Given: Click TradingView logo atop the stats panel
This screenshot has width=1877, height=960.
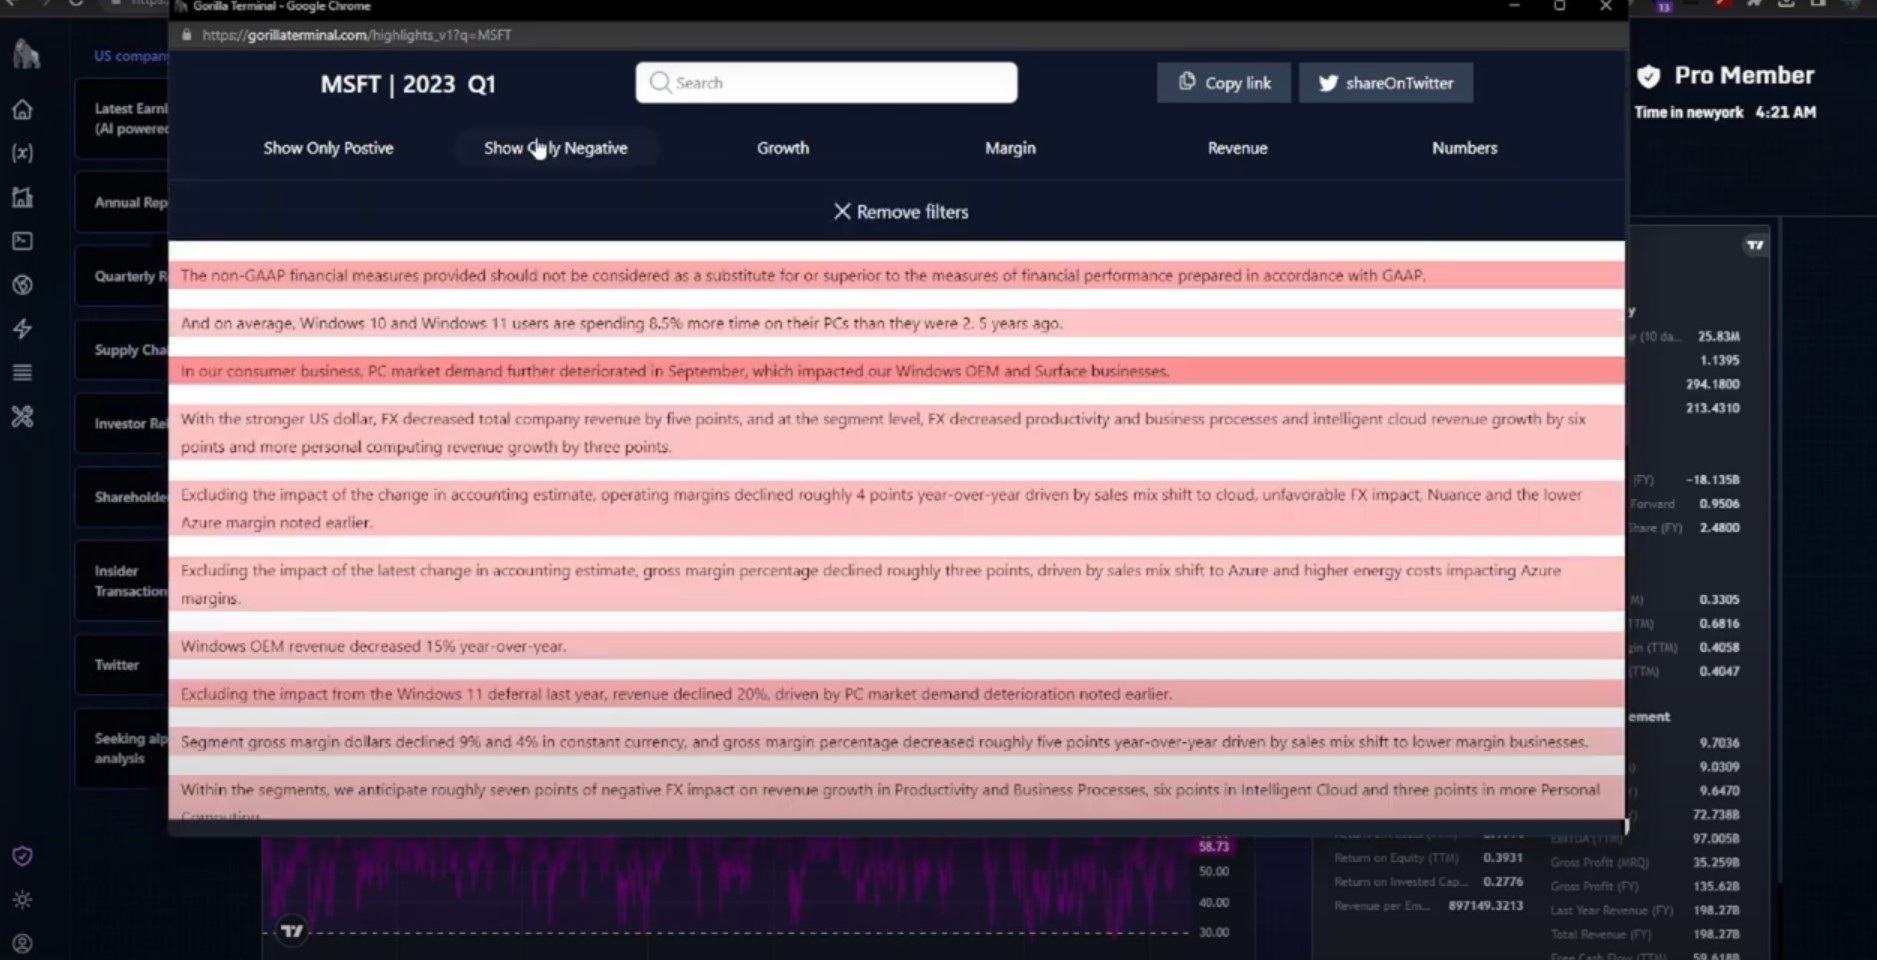Looking at the screenshot, I should coord(1755,245).
